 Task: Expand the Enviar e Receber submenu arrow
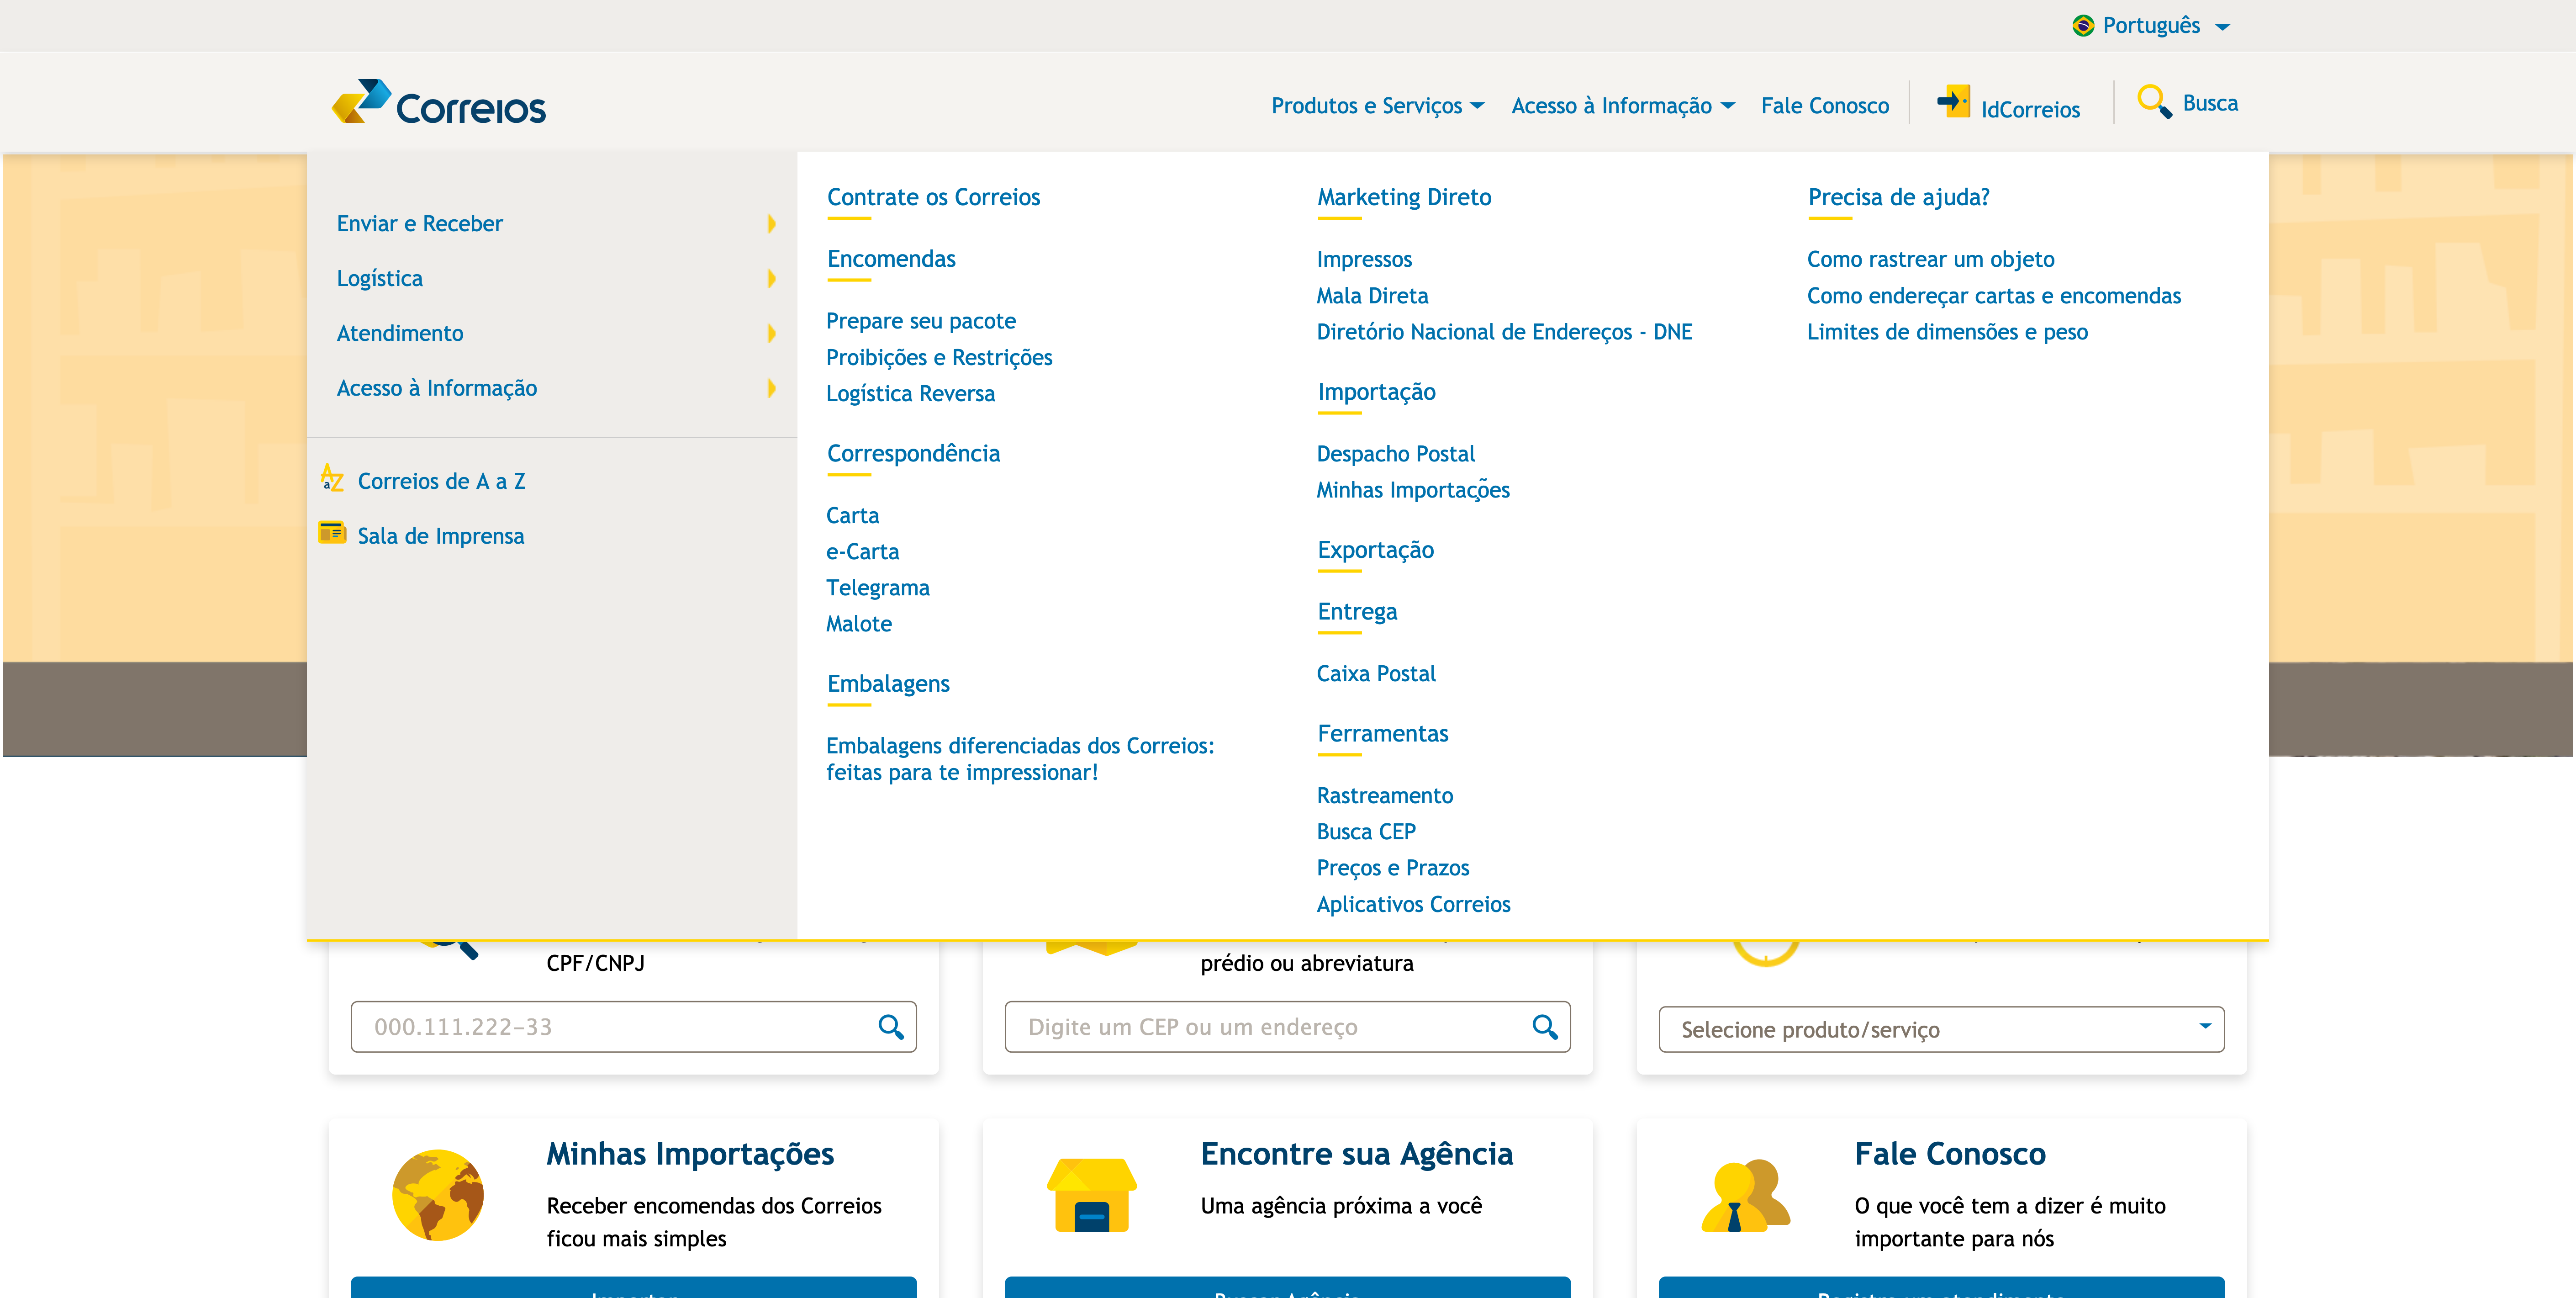tap(771, 224)
